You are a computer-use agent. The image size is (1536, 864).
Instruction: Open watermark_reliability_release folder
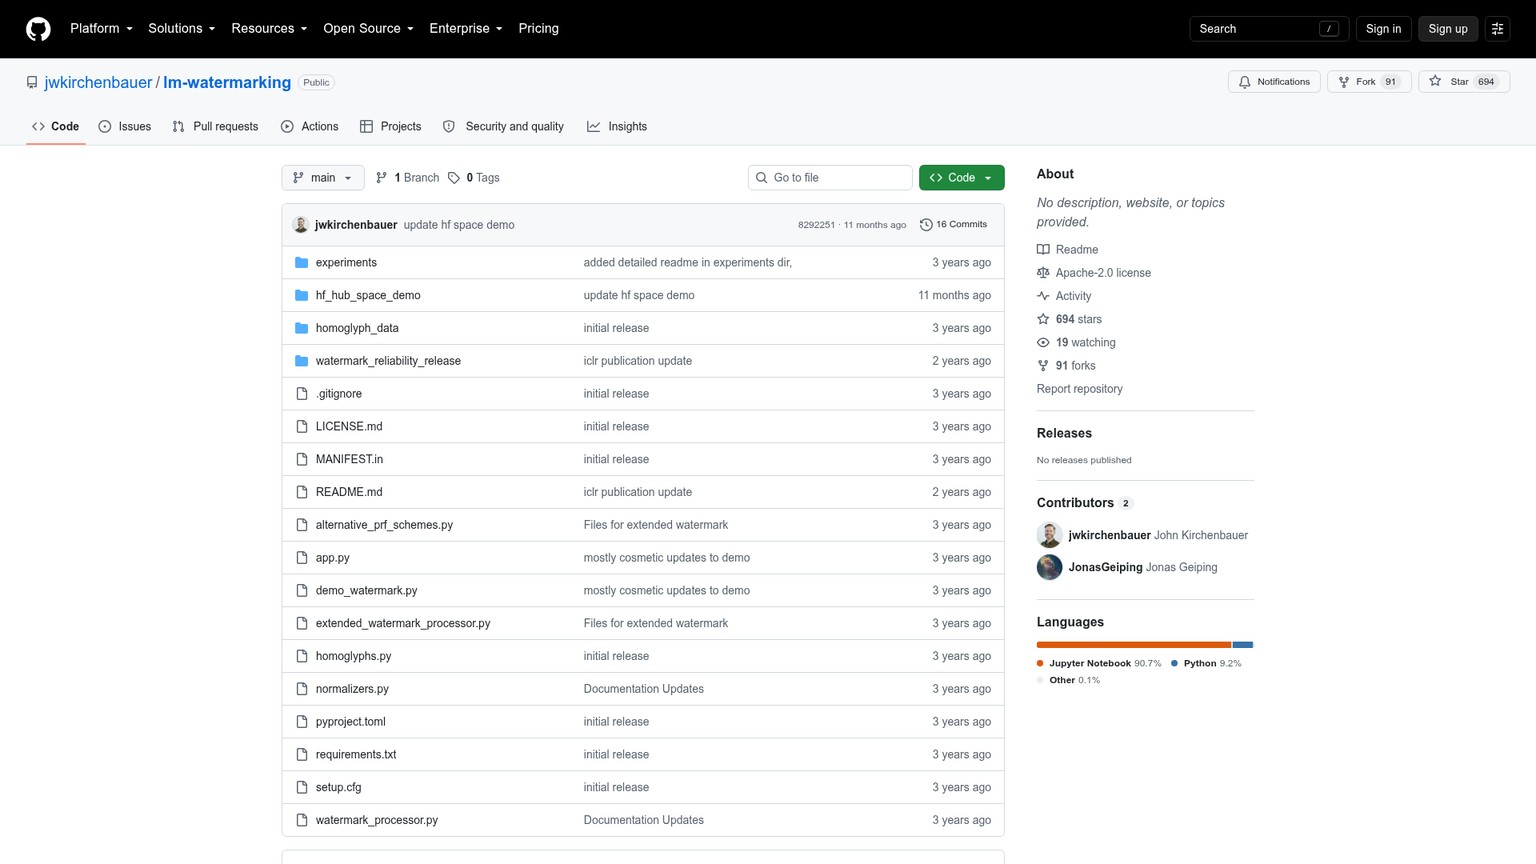tap(388, 361)
